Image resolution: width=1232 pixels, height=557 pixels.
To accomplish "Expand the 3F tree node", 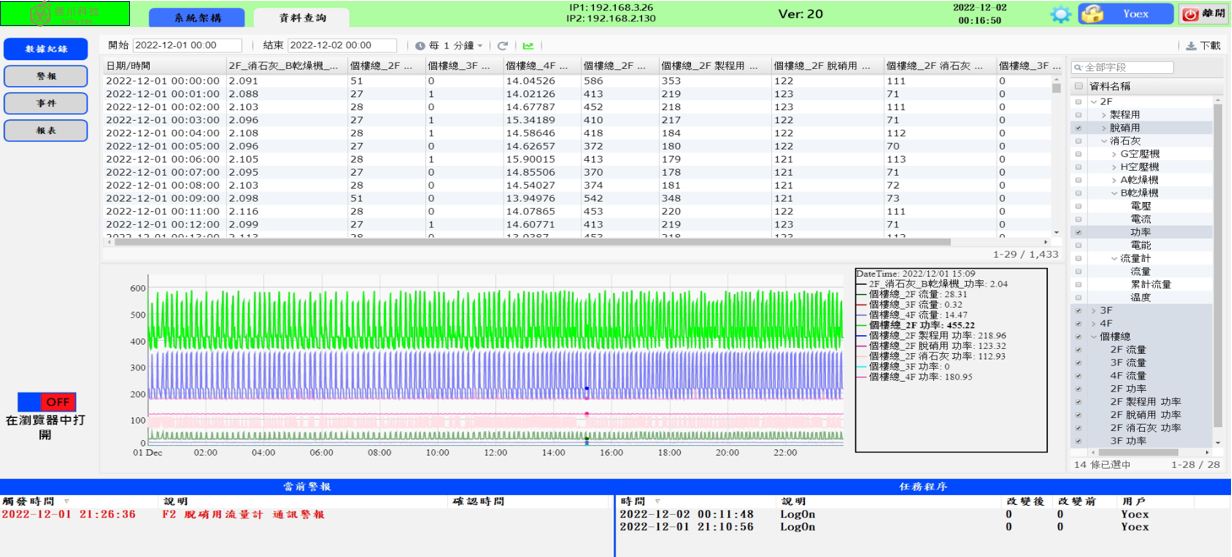I will [1093, 310].
